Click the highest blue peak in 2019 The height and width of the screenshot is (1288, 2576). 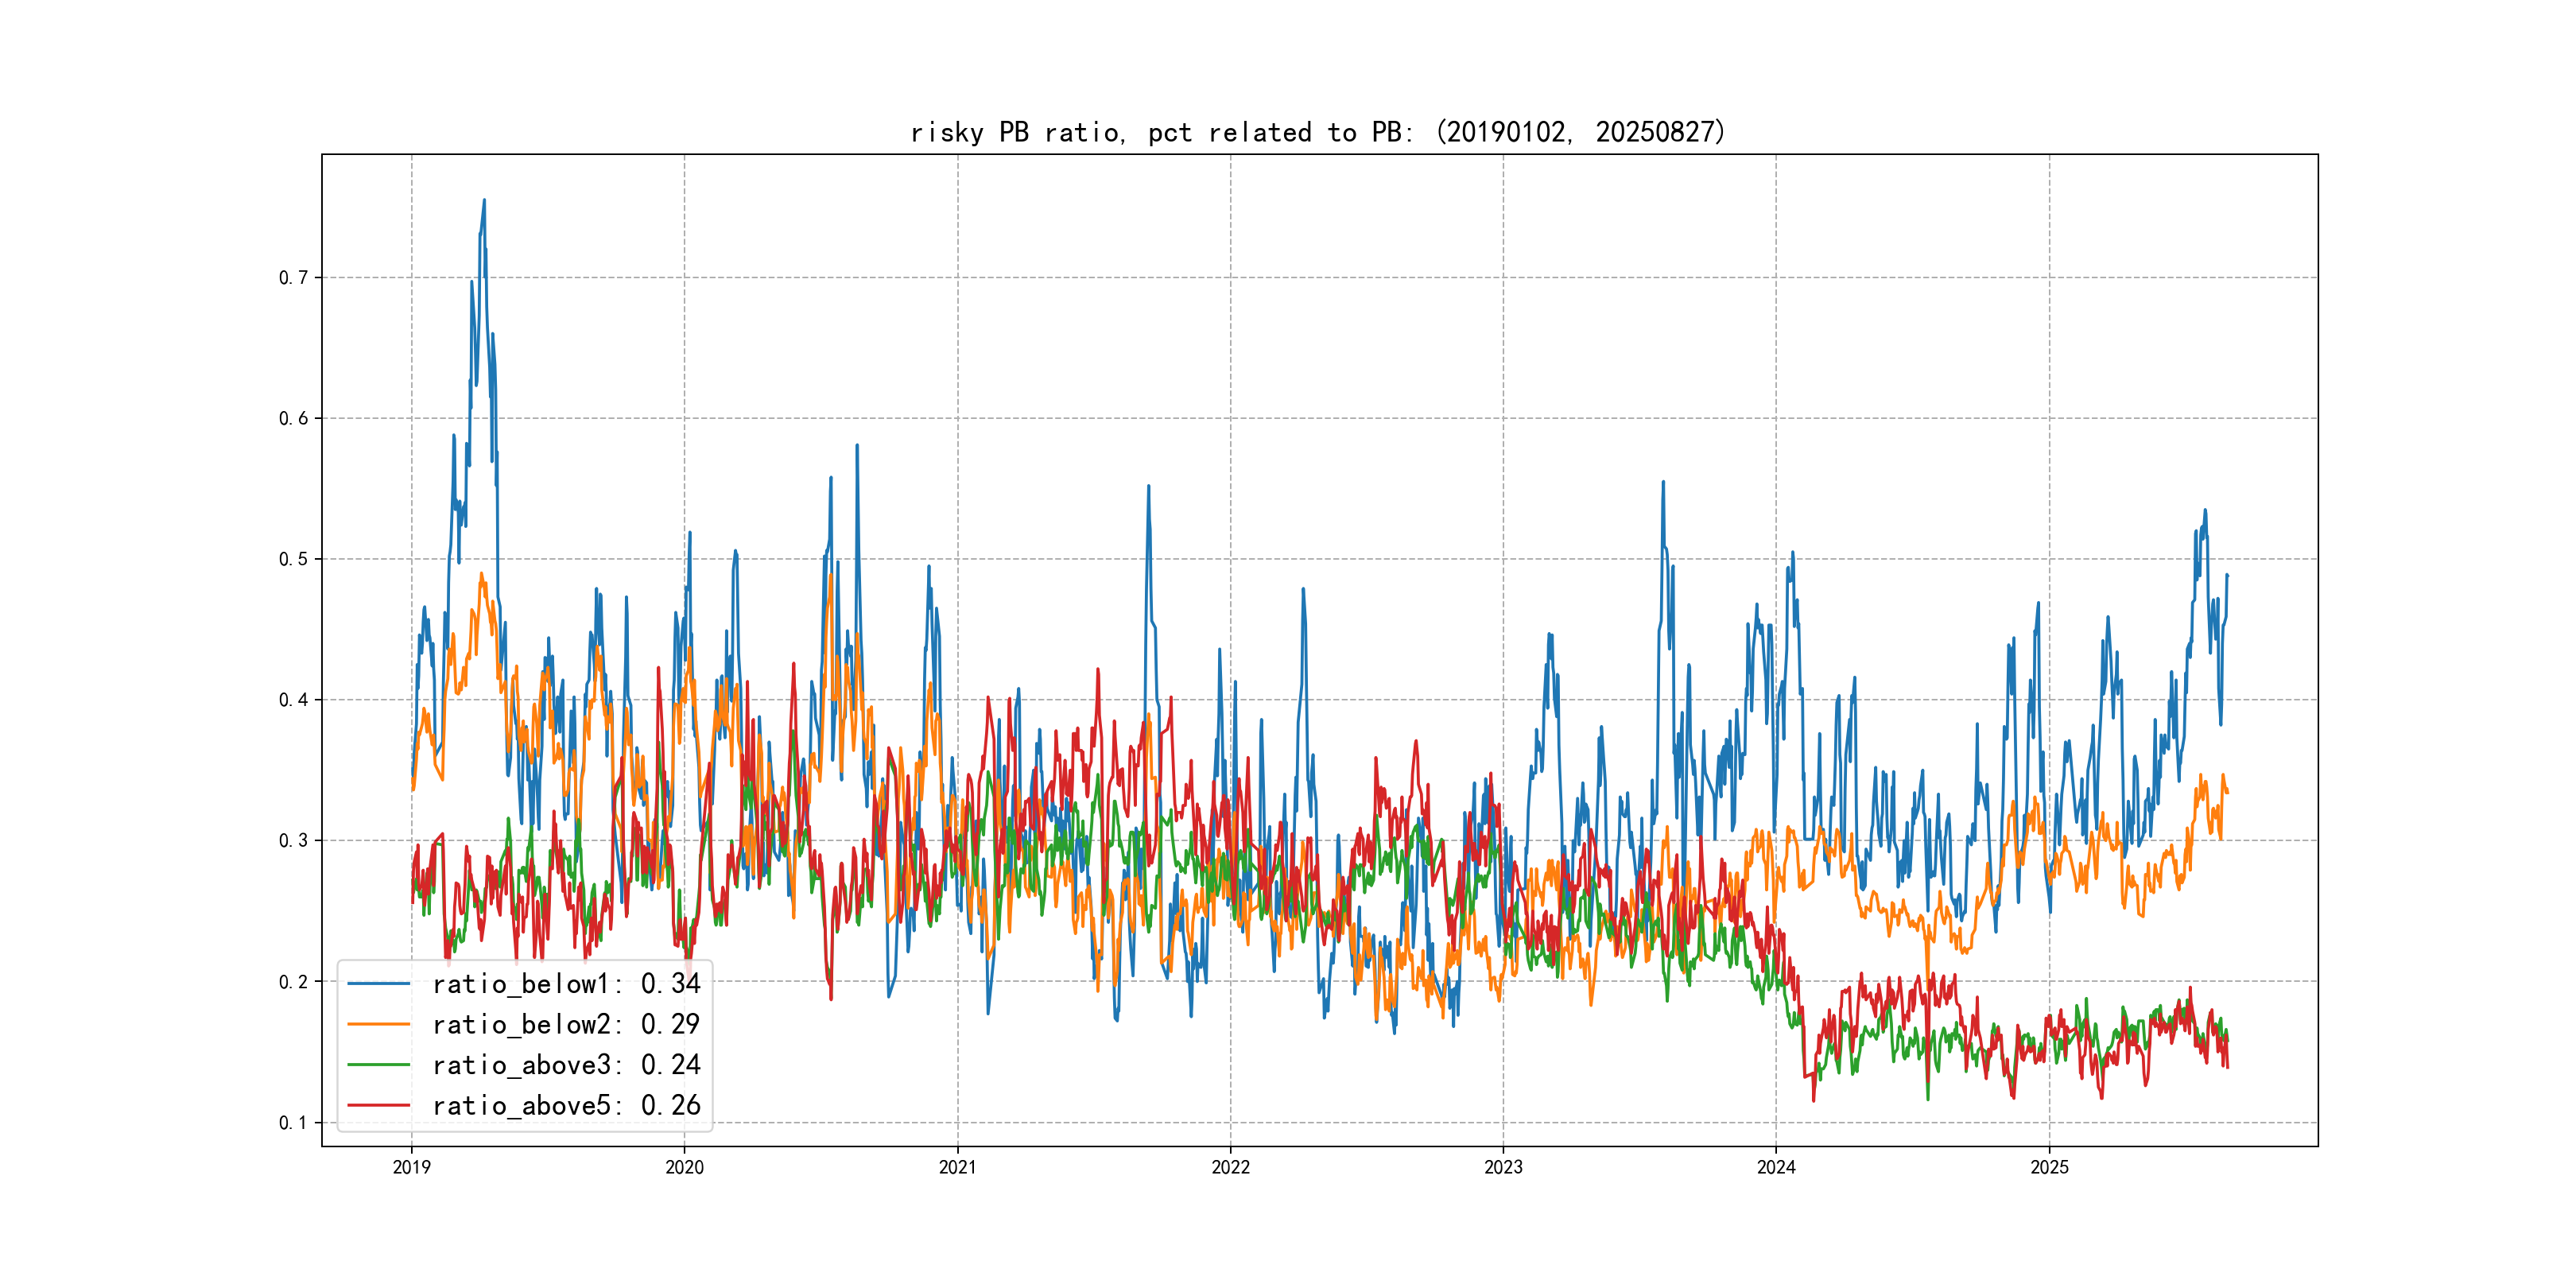[484, 201]
